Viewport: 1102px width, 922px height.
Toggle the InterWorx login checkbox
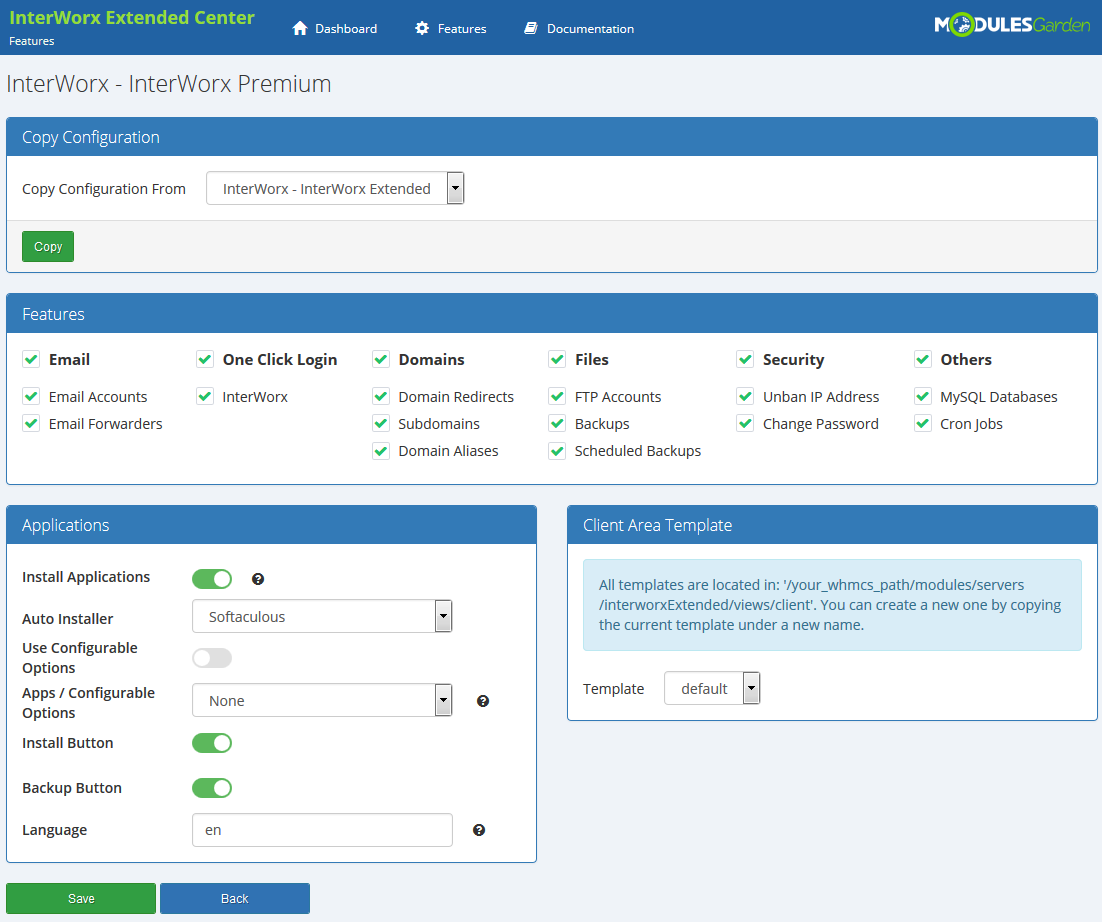click(205, 396)
